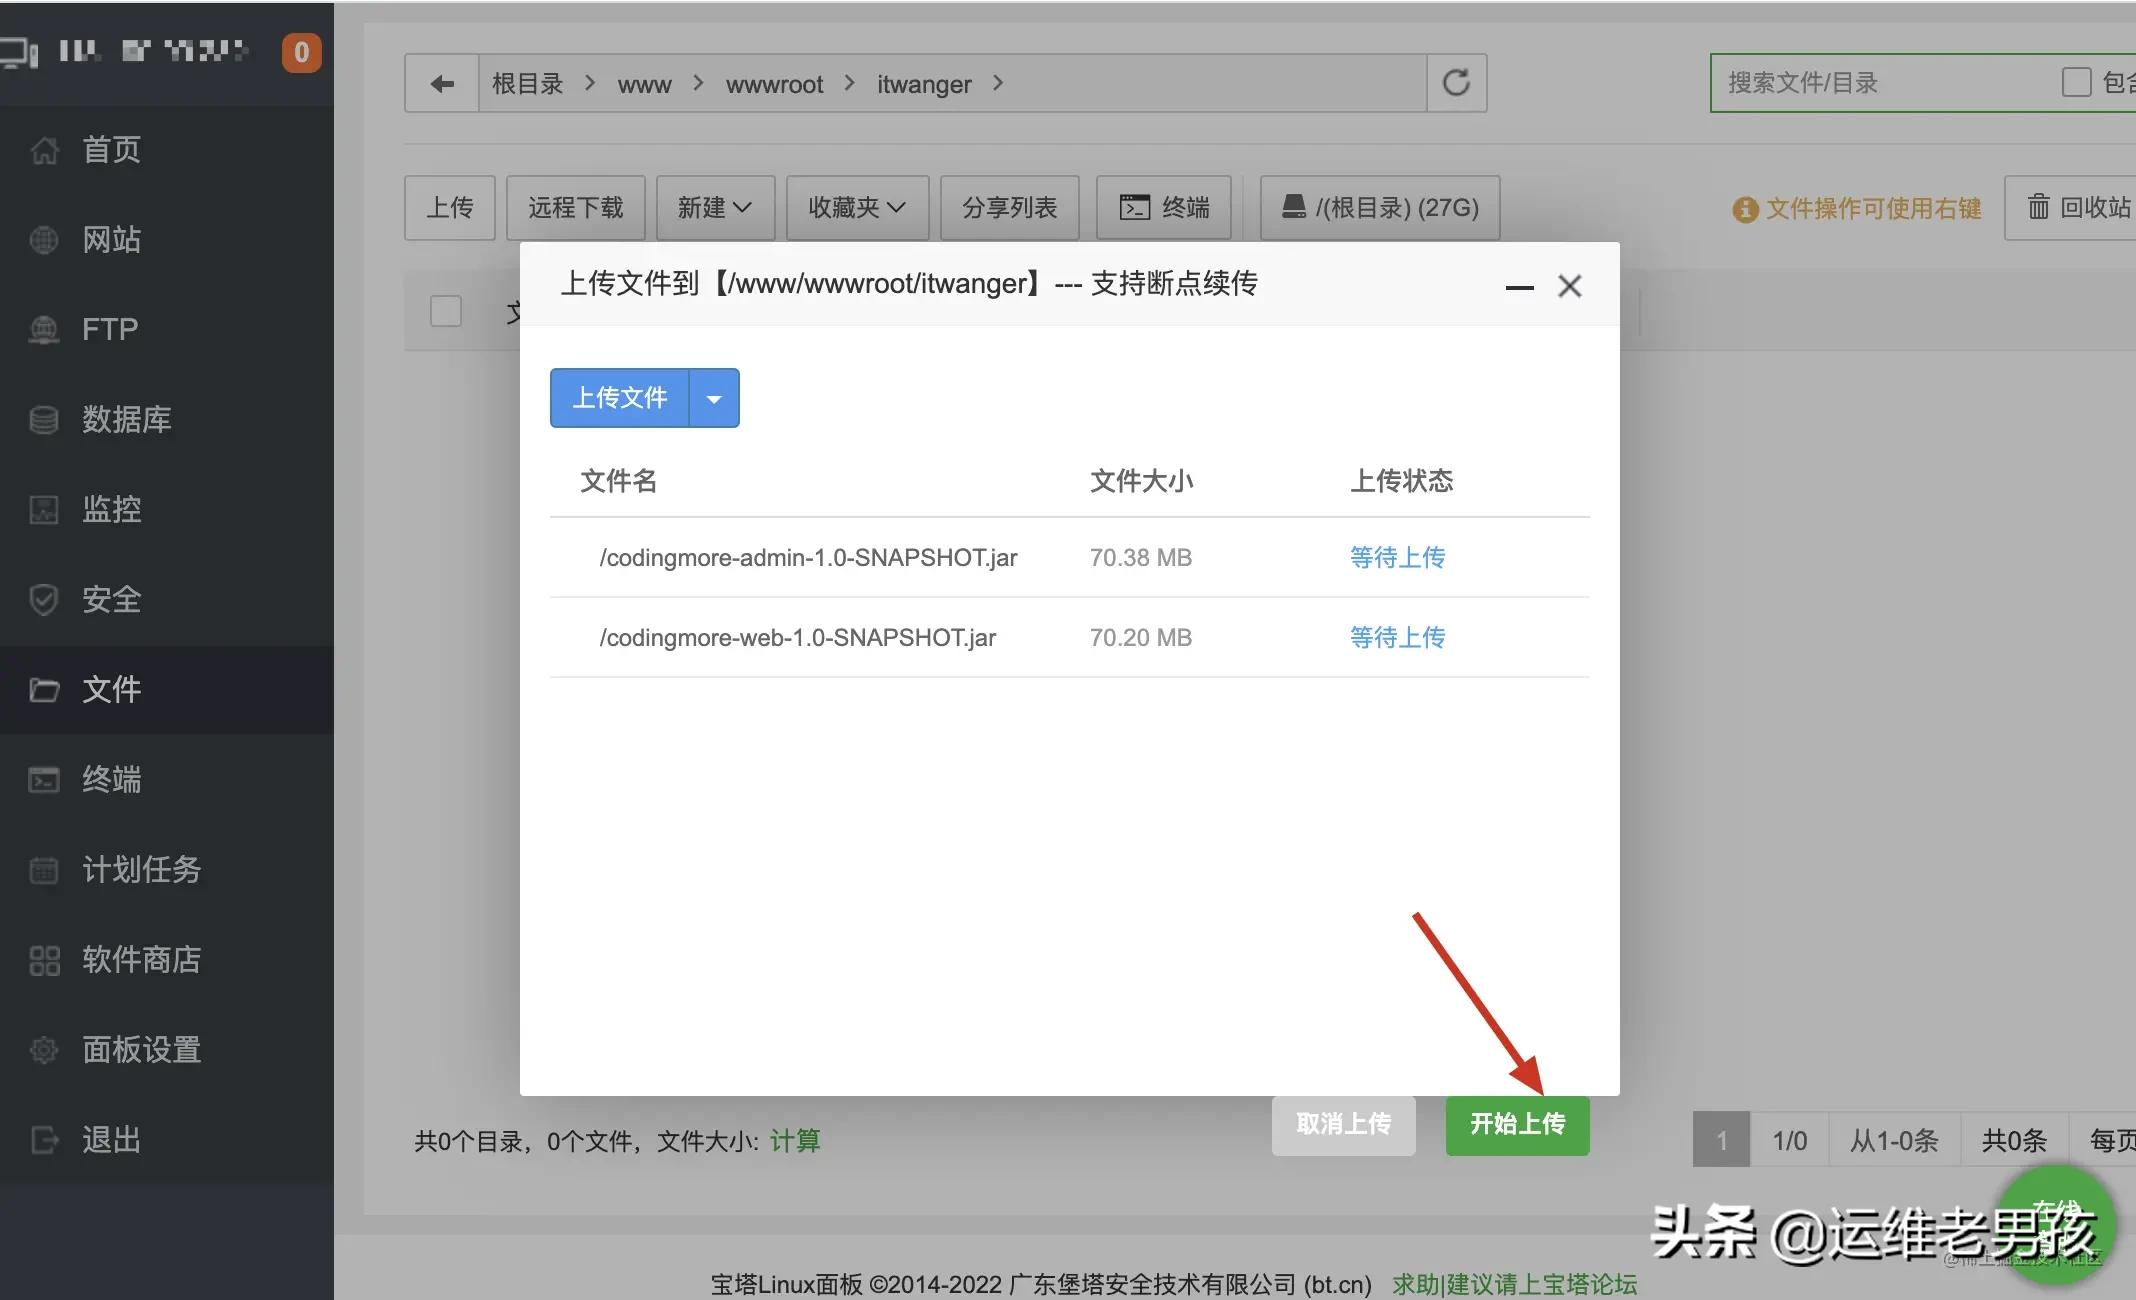Toggle the select-all checkbox in file list

pos(445,311)
